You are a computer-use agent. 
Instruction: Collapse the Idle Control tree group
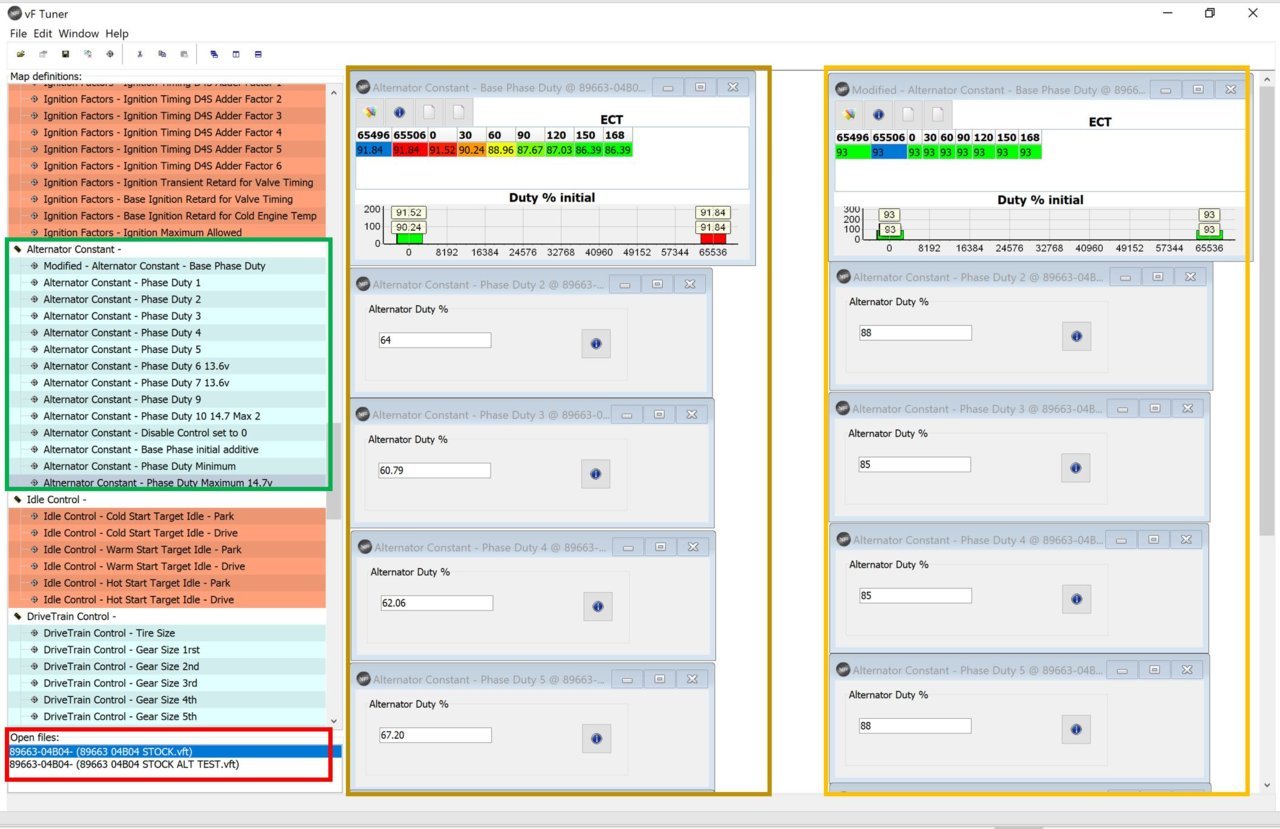(x=17, y=499)
